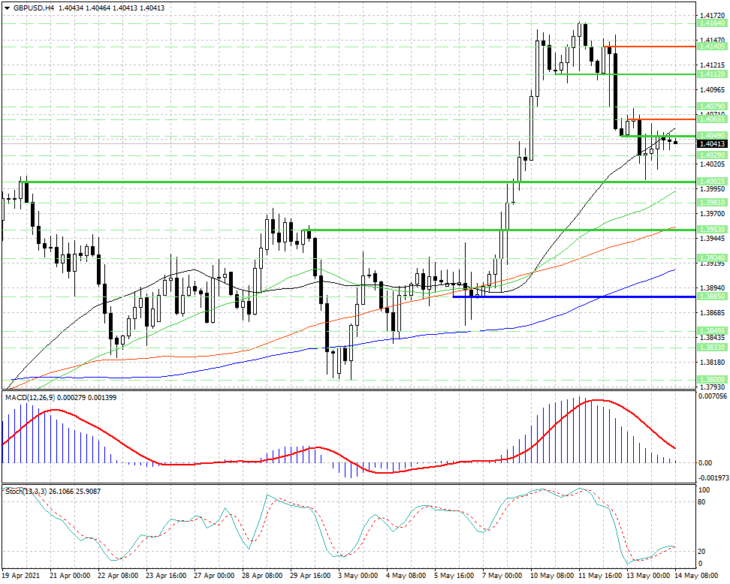The image size is (730, 584).
Task: Select the 1.41640 level price label
Action: click(712, 23)
